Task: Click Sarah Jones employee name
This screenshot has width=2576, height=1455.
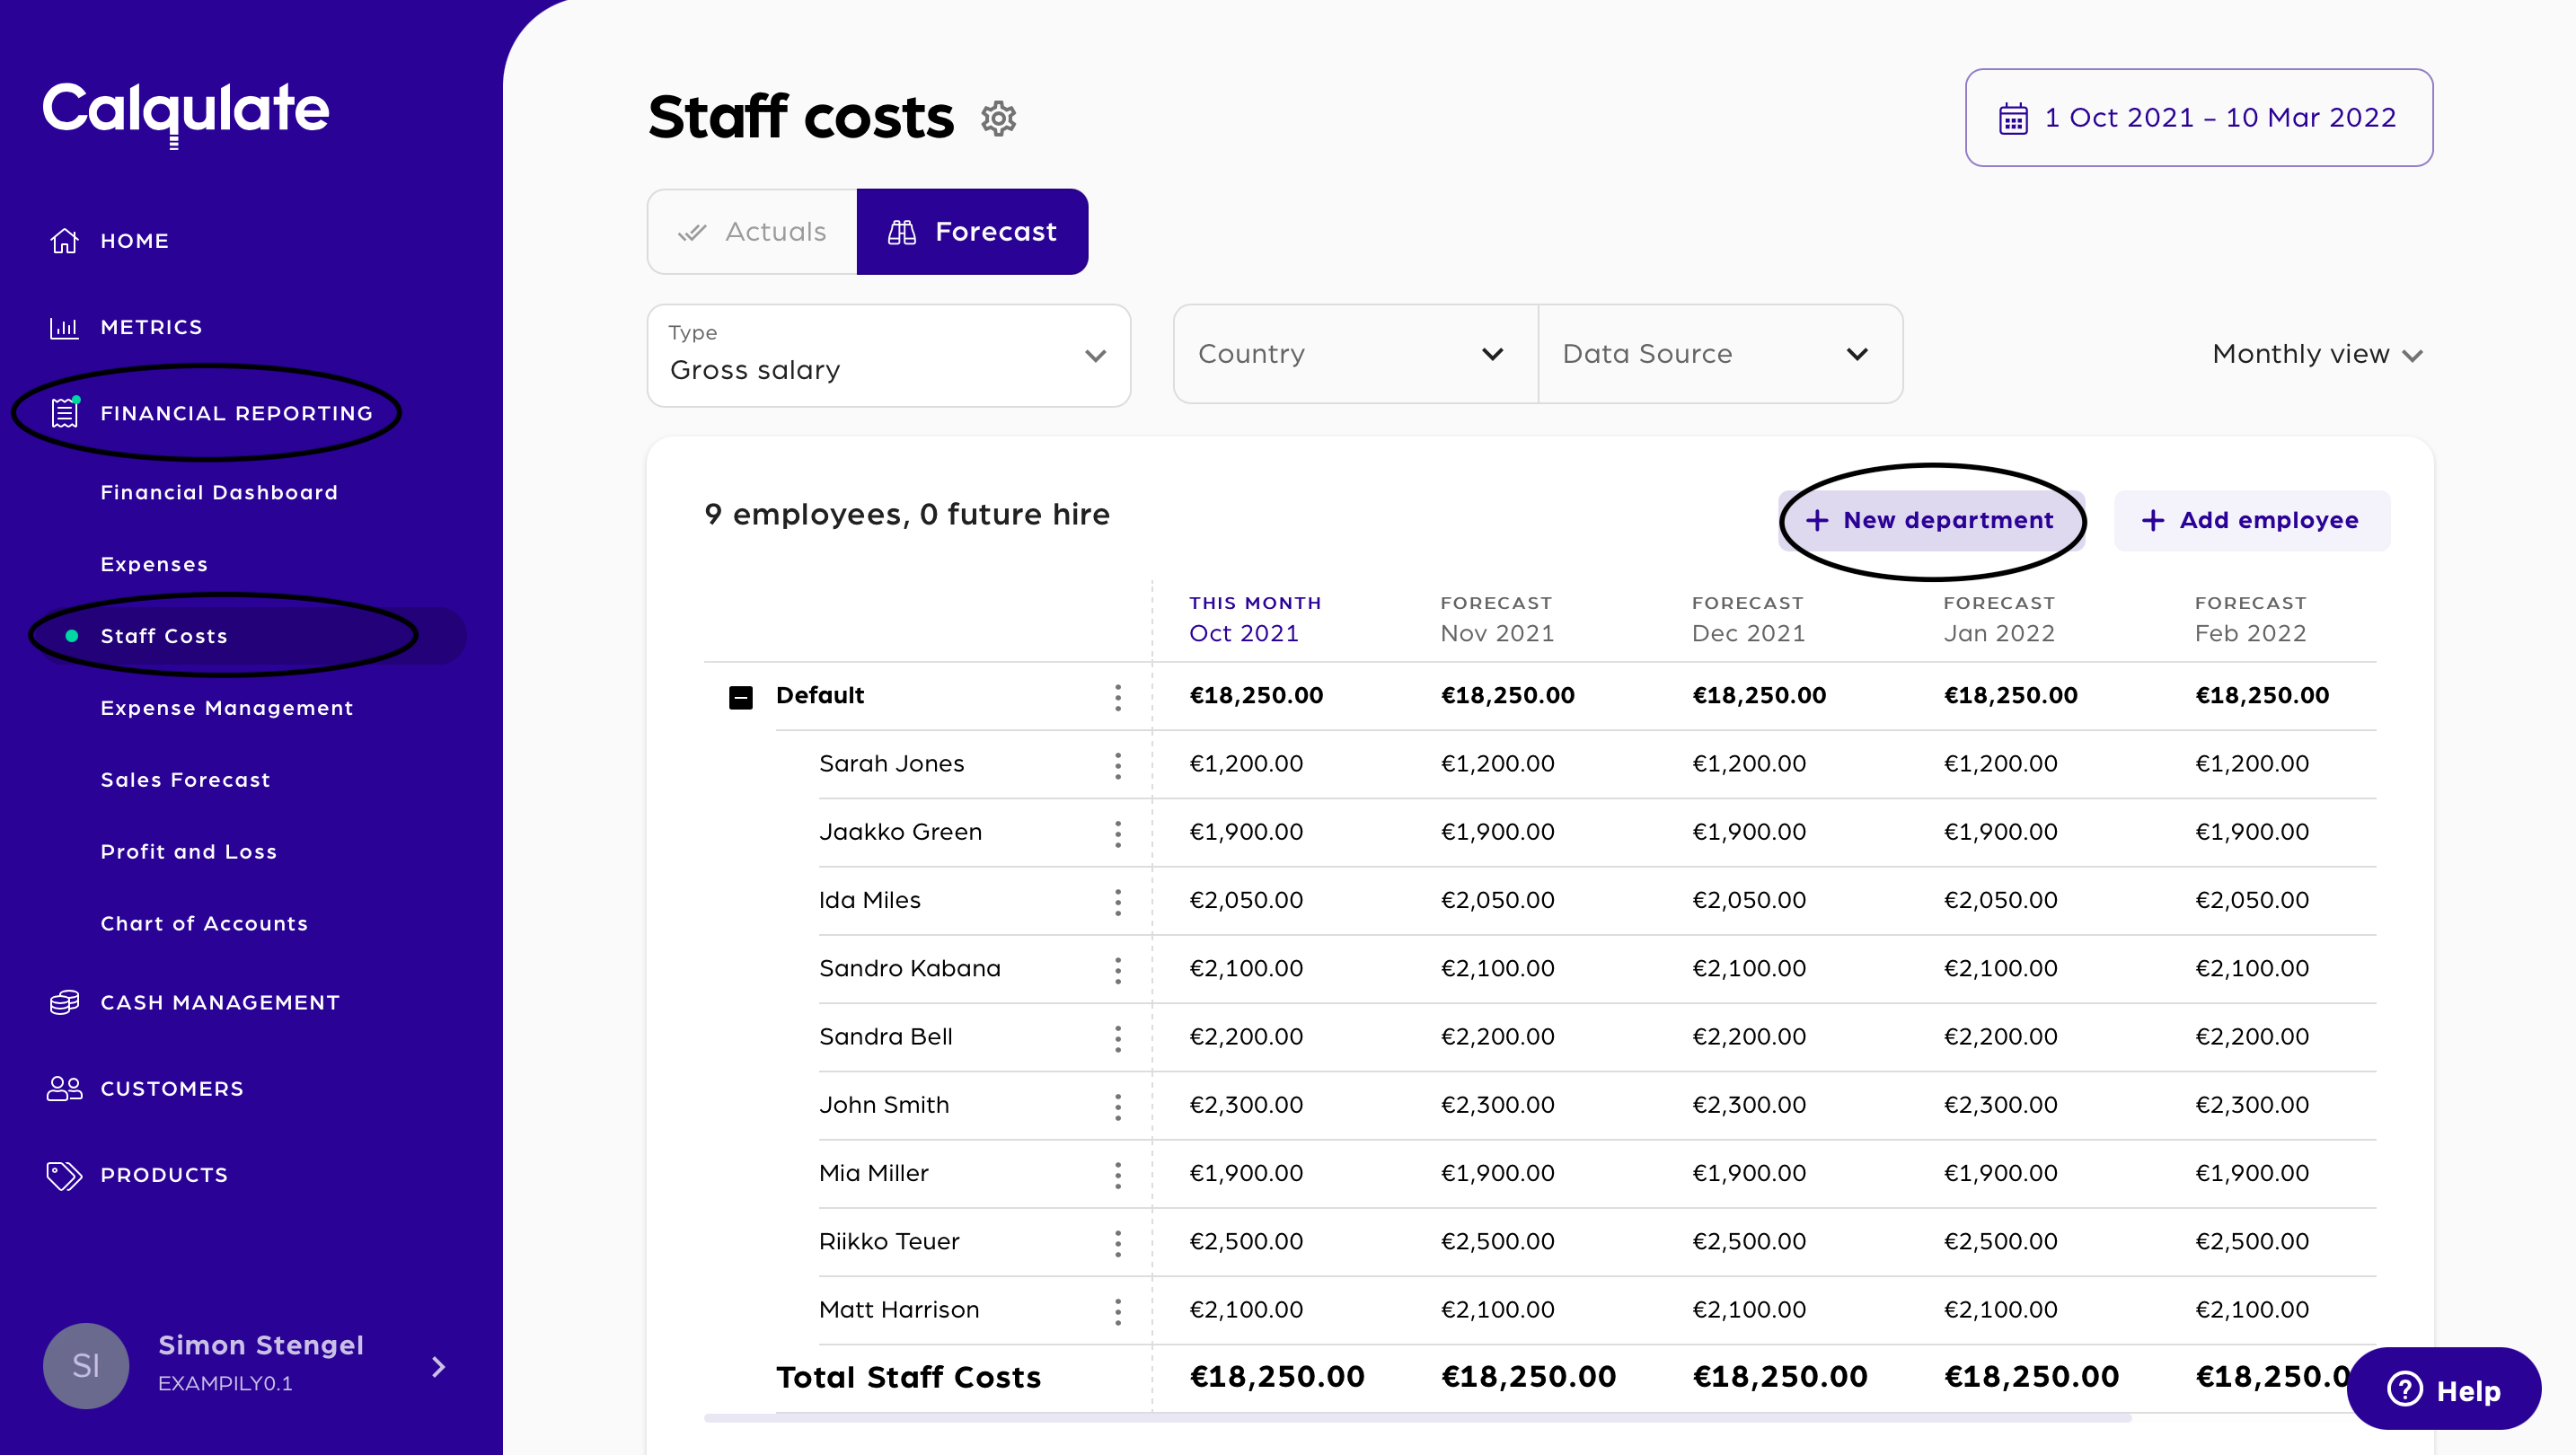Action: [x=891, y=764]
